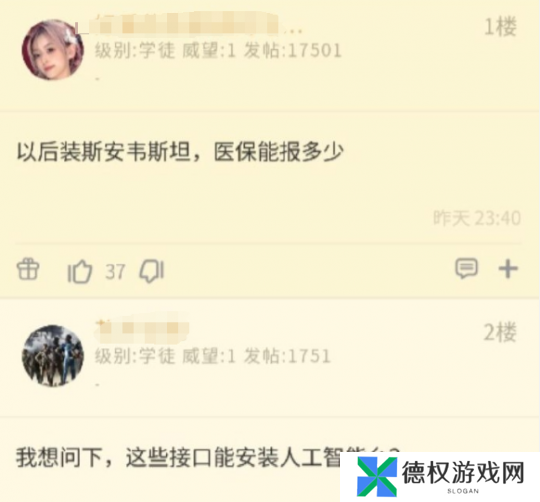Open the comment reply icon
Image resolution: width=540 pixels, height=502 pixels.
pyautogui.click(x=467, y=268)
